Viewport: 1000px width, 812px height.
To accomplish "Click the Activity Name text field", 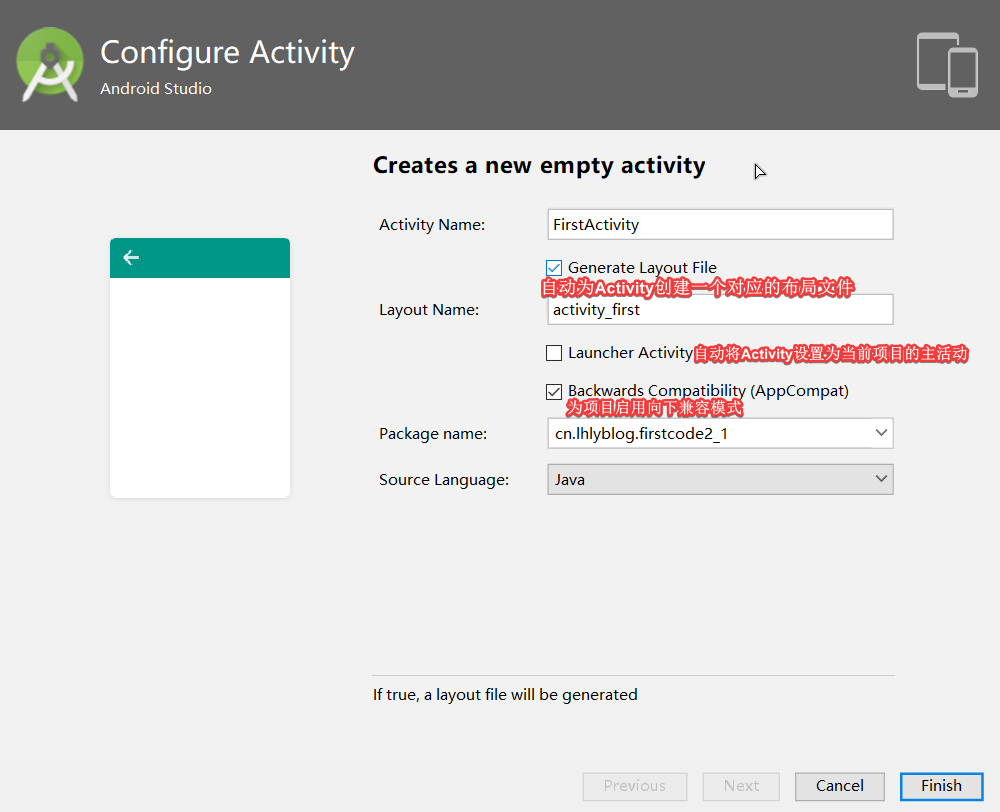I will tap(720, 224).
